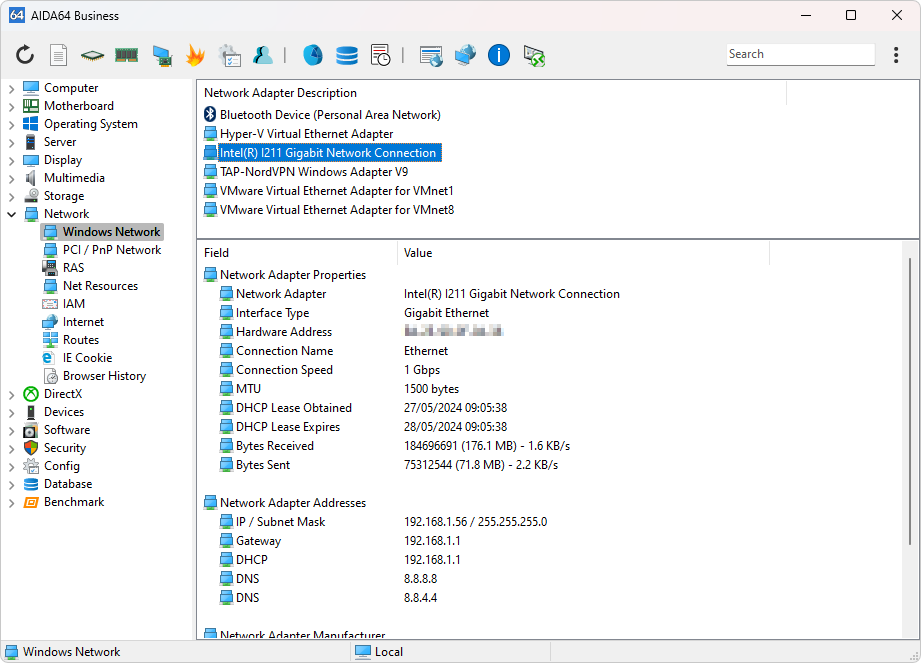Click into the Search field

800,55
